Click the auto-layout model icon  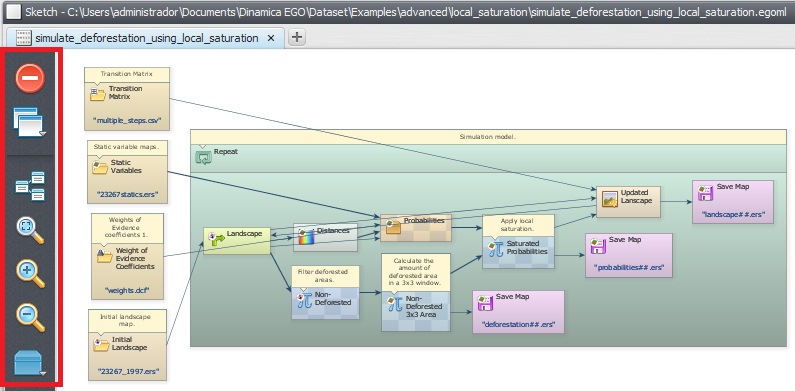[29, 186]
